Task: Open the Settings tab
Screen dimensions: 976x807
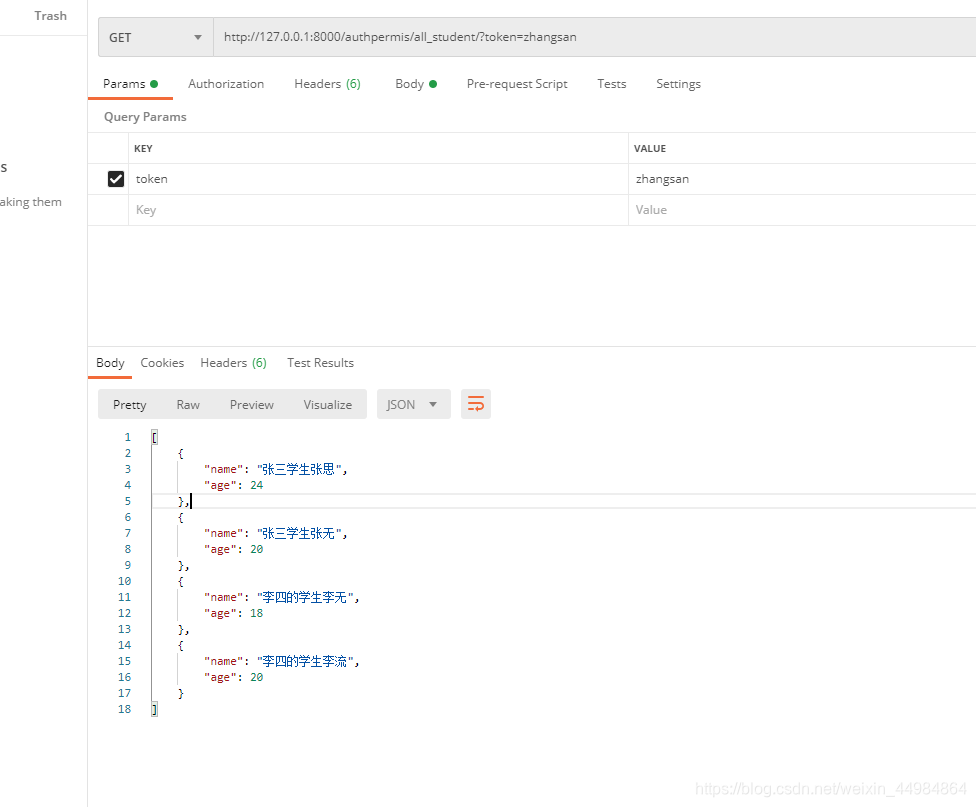Action: click(x=678, y=84)
